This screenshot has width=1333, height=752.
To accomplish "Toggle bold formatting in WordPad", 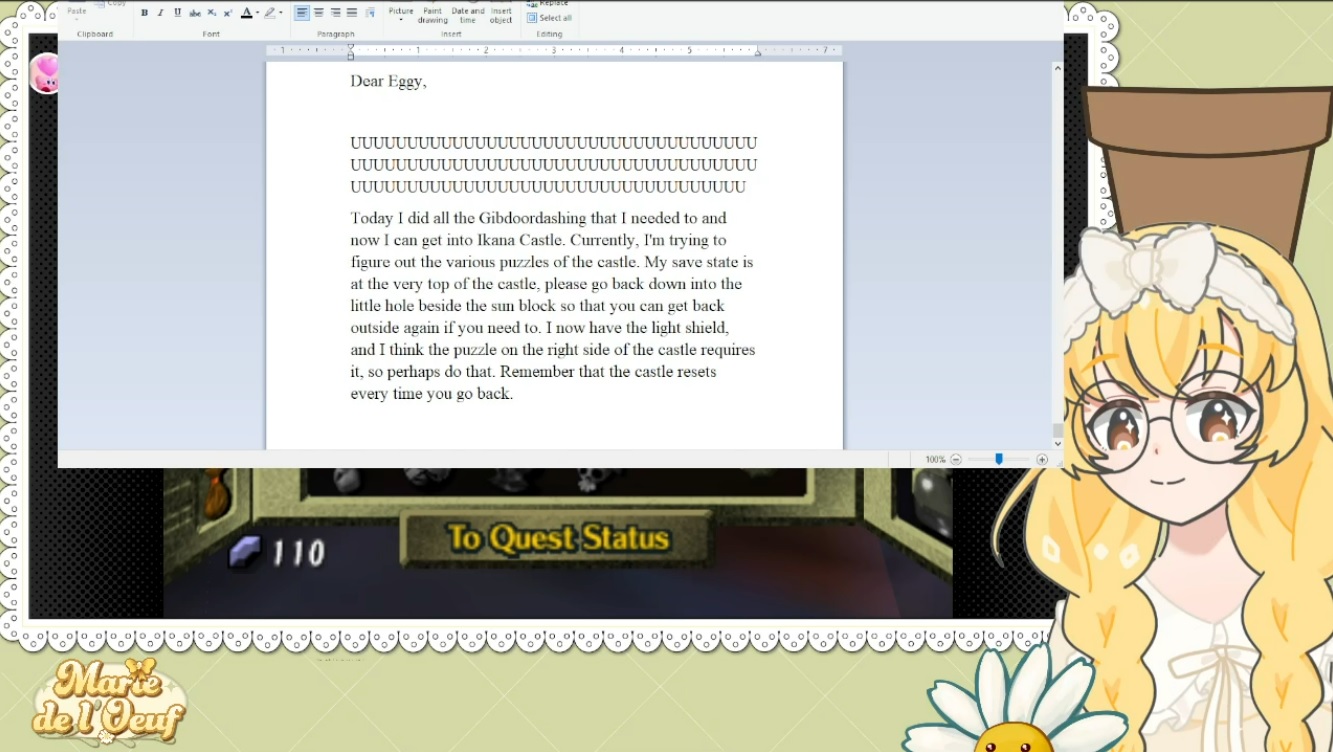I will point(144,13).
